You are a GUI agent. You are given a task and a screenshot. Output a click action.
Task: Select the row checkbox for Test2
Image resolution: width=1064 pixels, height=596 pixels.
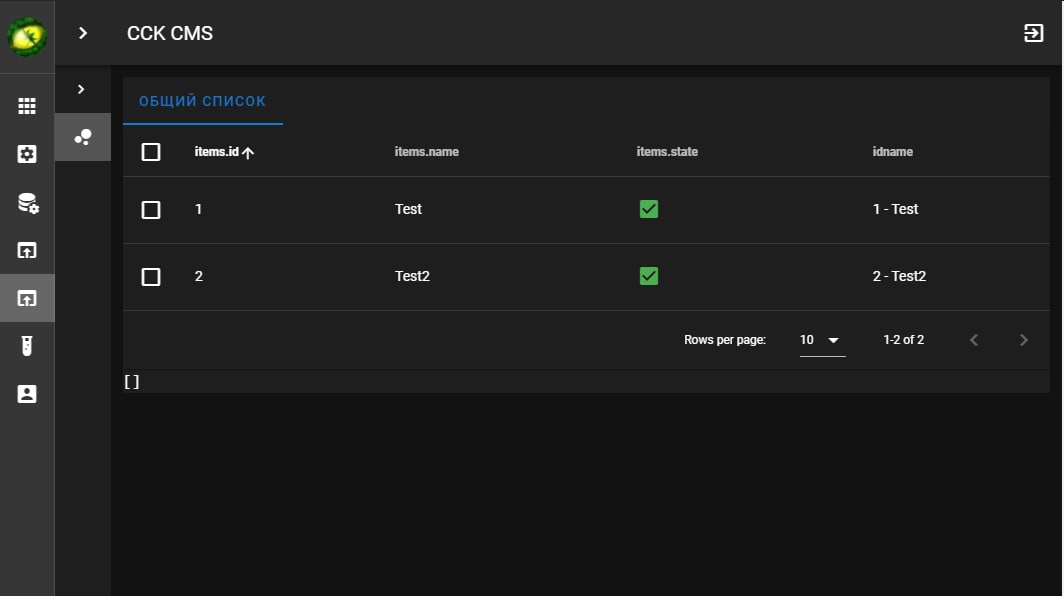coord(151,277)
